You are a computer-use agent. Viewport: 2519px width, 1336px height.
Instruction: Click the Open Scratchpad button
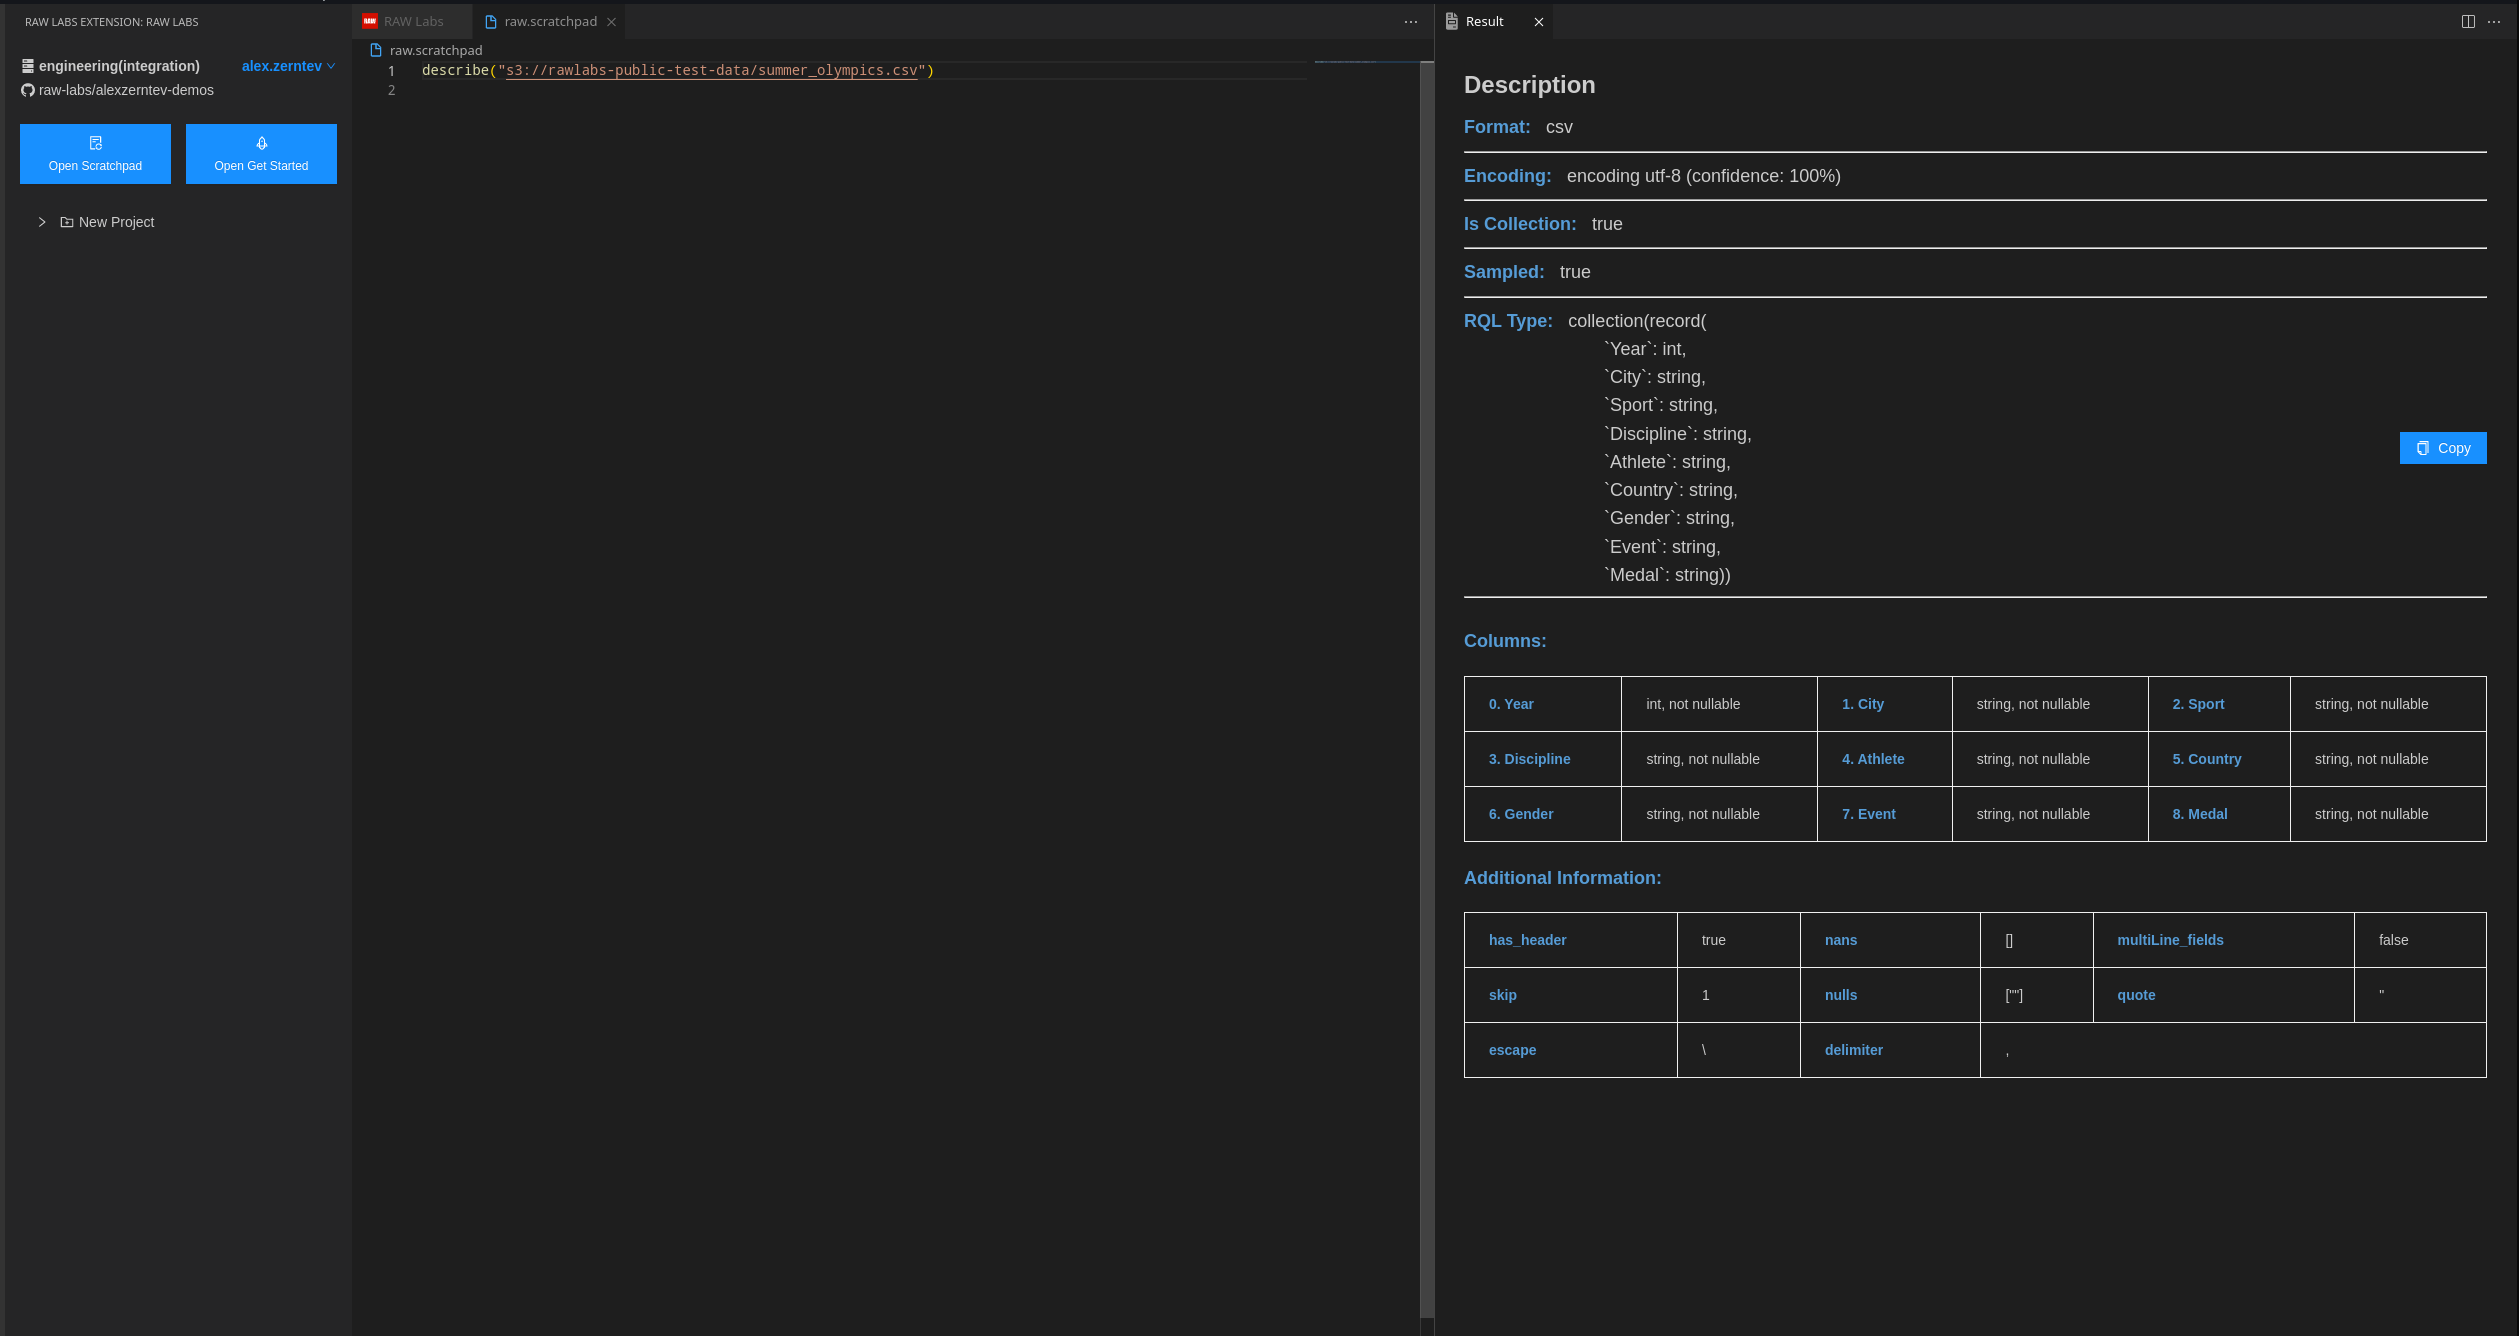click(95, 154)
